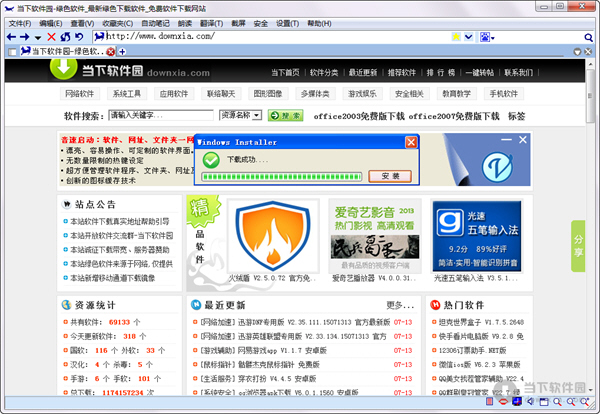This screenshot has width=600, height=414.
Task: Close the banner ad with the white X
Action: pyautogui.click(x=523, y=140)
